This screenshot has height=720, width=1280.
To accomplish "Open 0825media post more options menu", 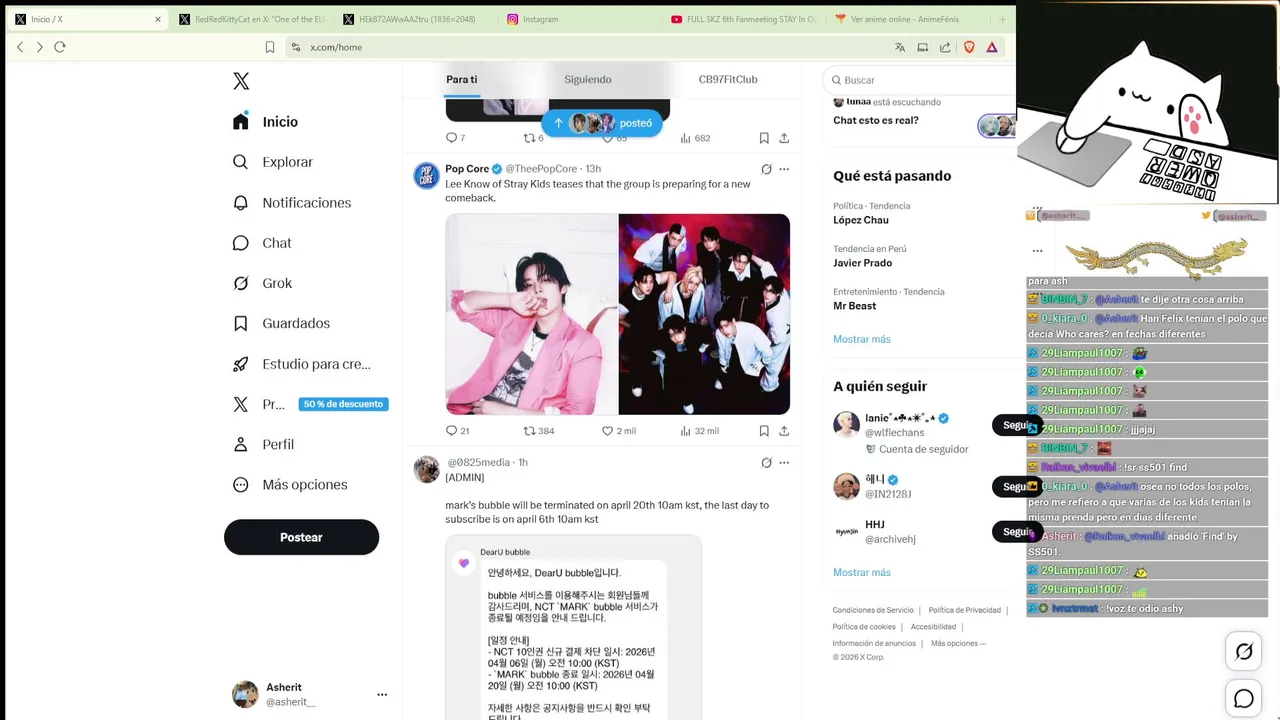I will [x=784, y=463].
